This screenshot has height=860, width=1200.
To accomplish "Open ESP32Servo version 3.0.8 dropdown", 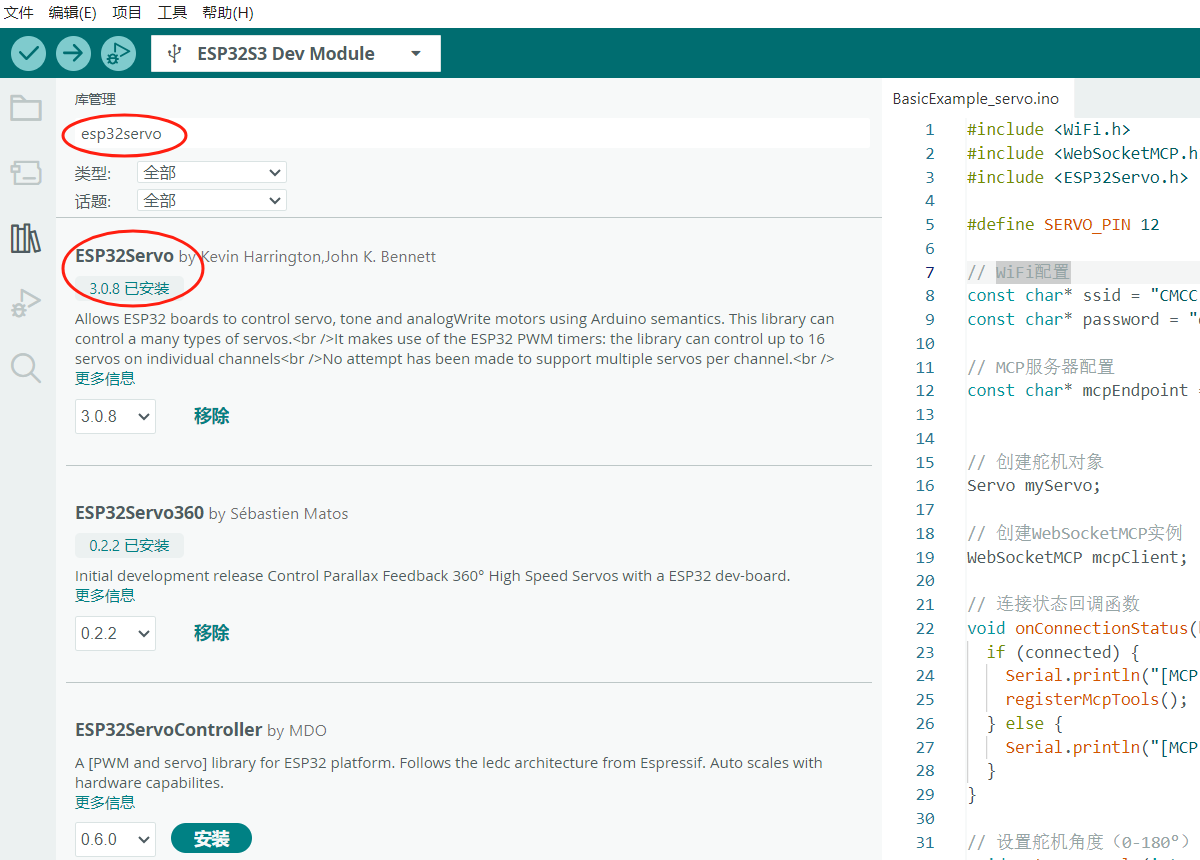I will click(115, 416).
